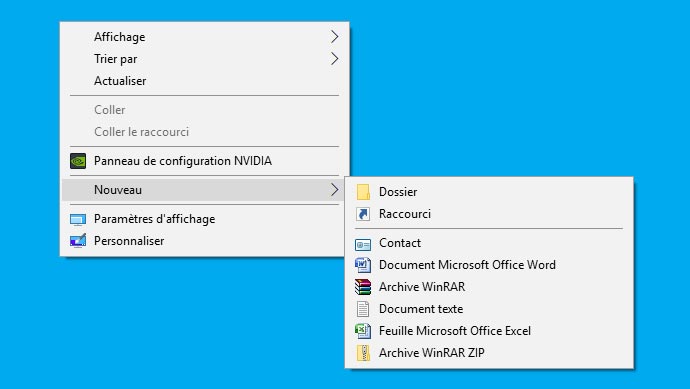Open the Affichage menu entry
Viewport: 690px width, 389px height.
pyautogui.click(x=205, y=37)
